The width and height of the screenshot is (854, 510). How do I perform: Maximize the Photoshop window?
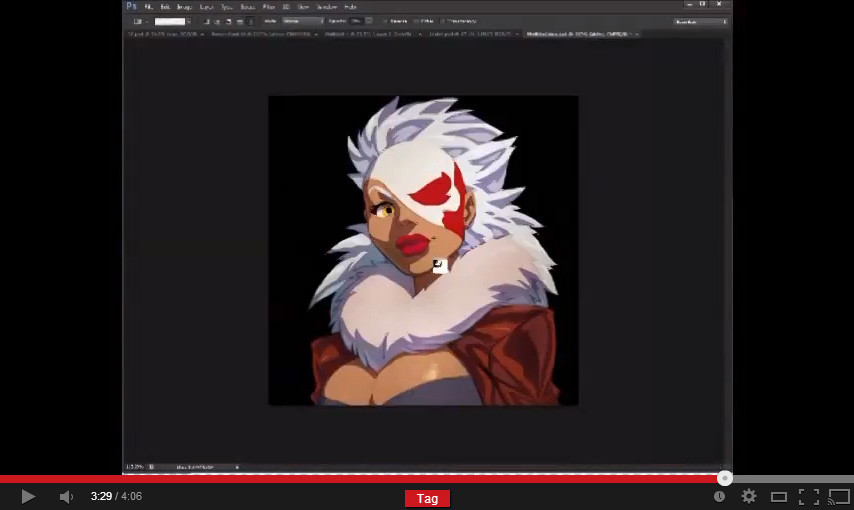click(x=703, y=4)
